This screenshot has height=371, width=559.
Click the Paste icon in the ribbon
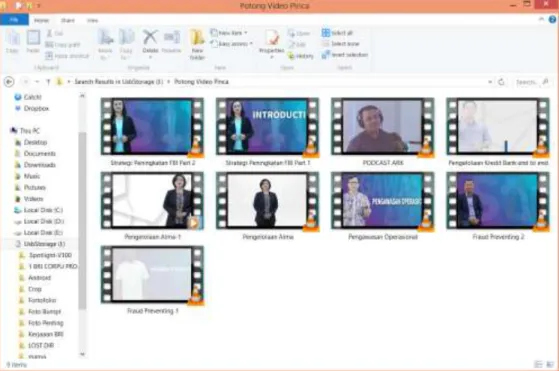click(33, 38)
